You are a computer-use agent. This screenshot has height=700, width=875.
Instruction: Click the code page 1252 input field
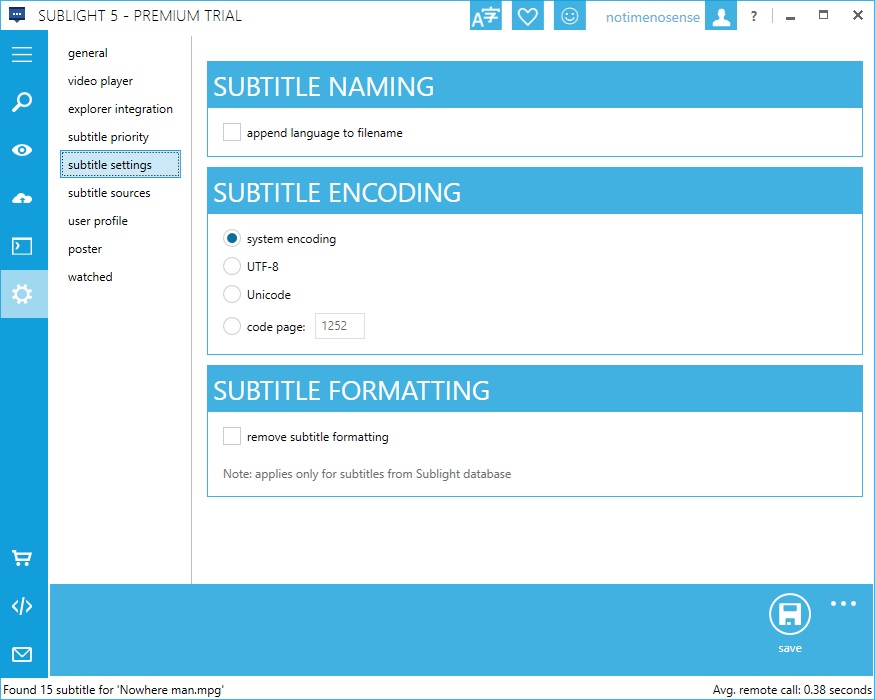pyautogui.click(x=340, y=326)
